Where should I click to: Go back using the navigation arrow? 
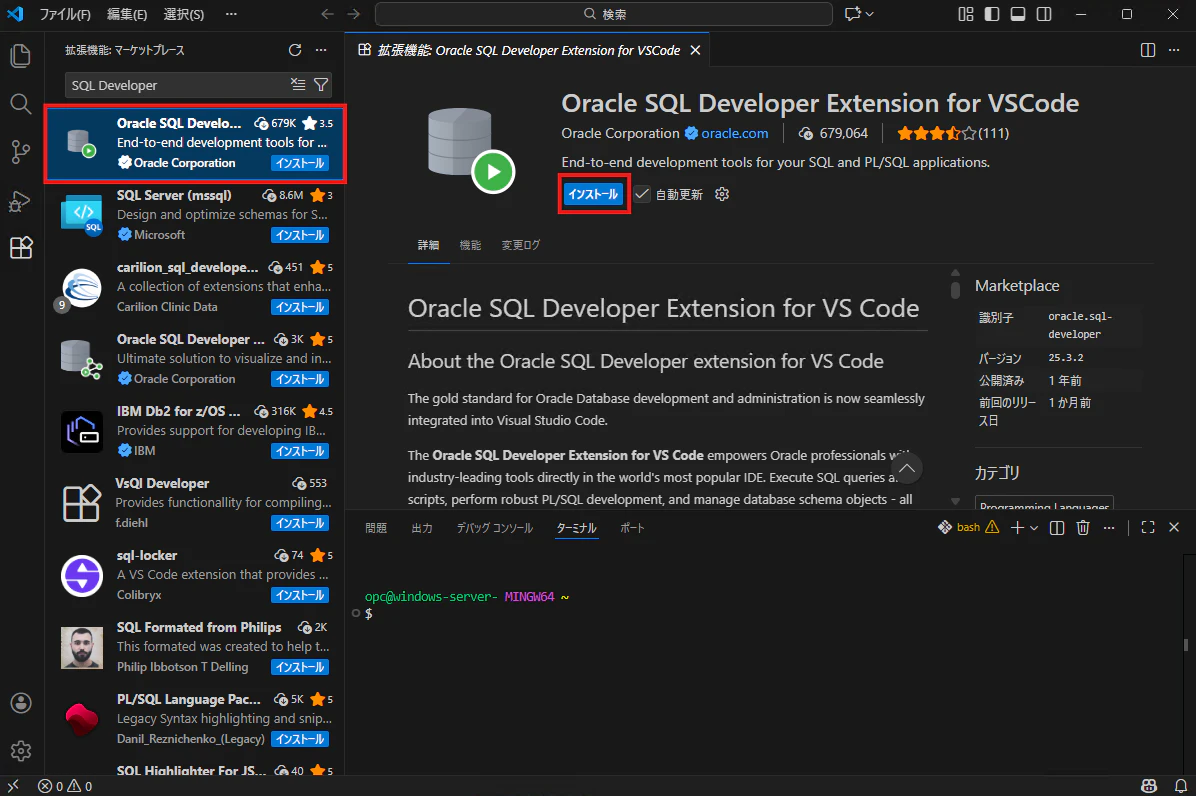coord(327,14)
